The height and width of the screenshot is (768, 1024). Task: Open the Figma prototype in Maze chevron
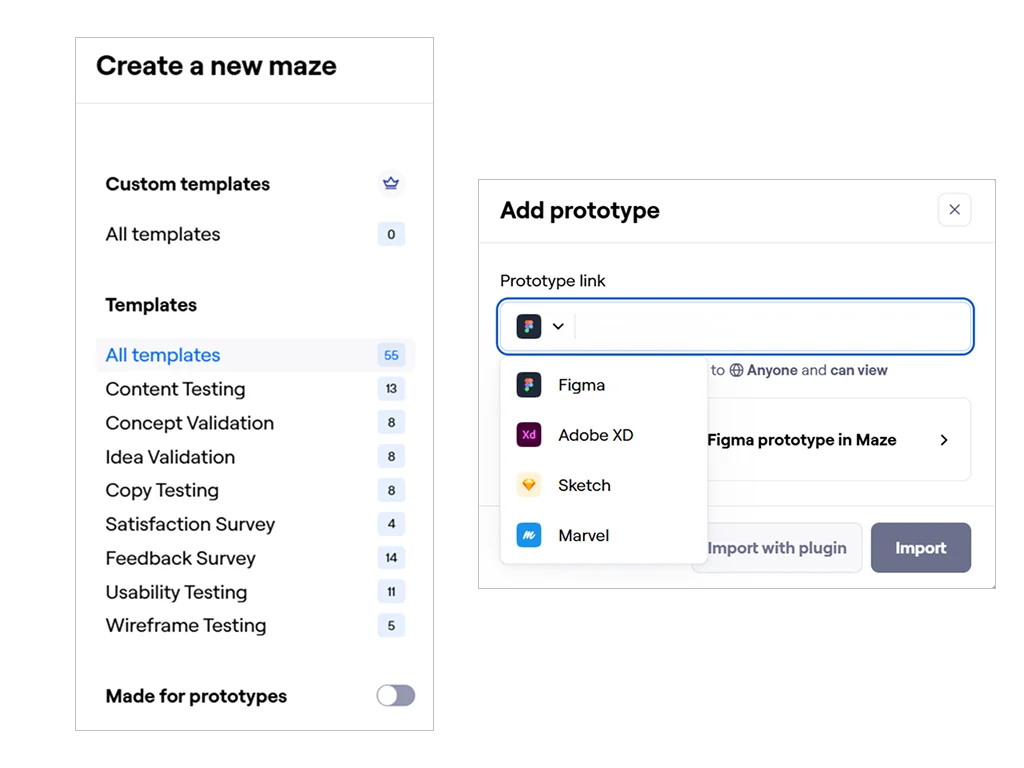(943, 440)
